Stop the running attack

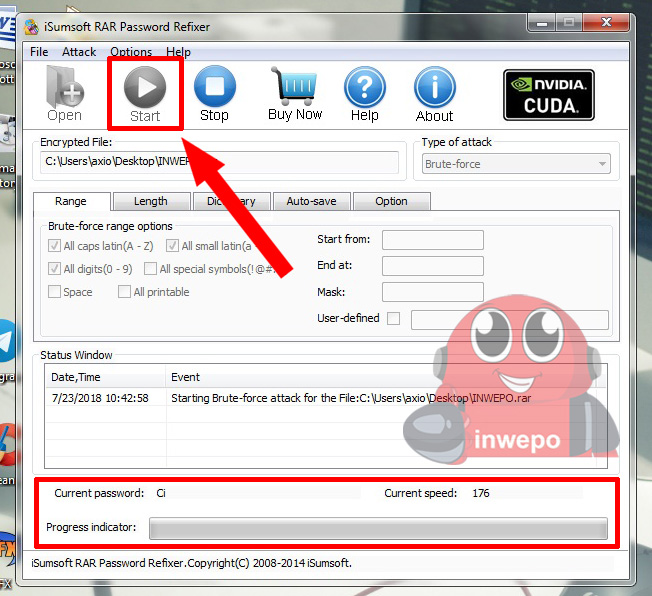click(x=215, y=94)
